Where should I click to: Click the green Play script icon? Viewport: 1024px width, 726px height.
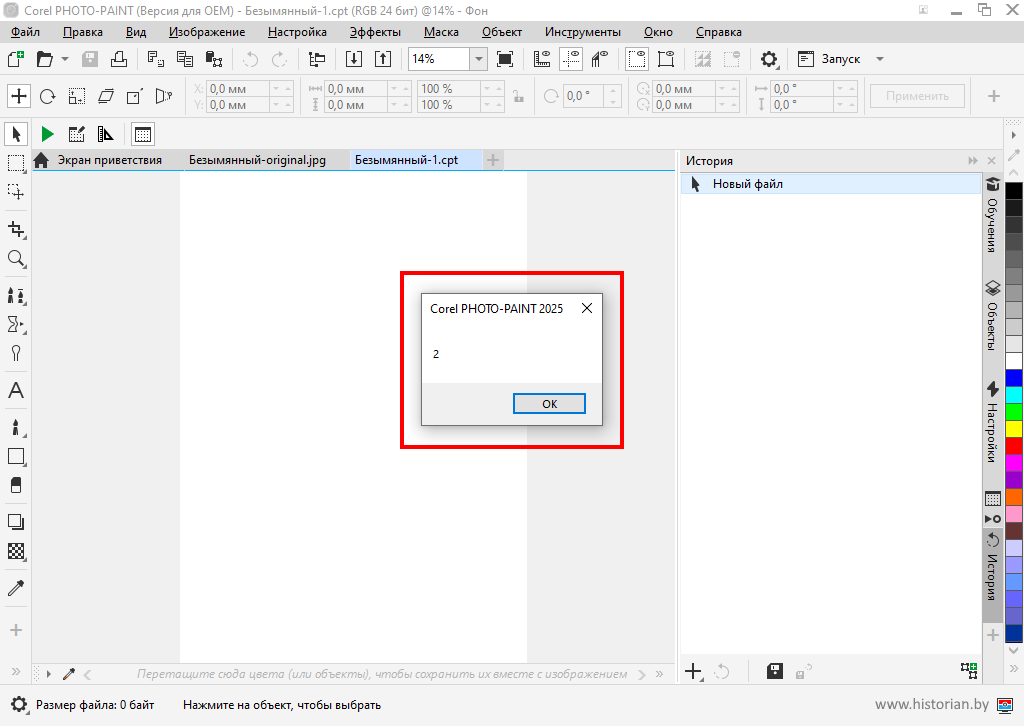(47, 134)
